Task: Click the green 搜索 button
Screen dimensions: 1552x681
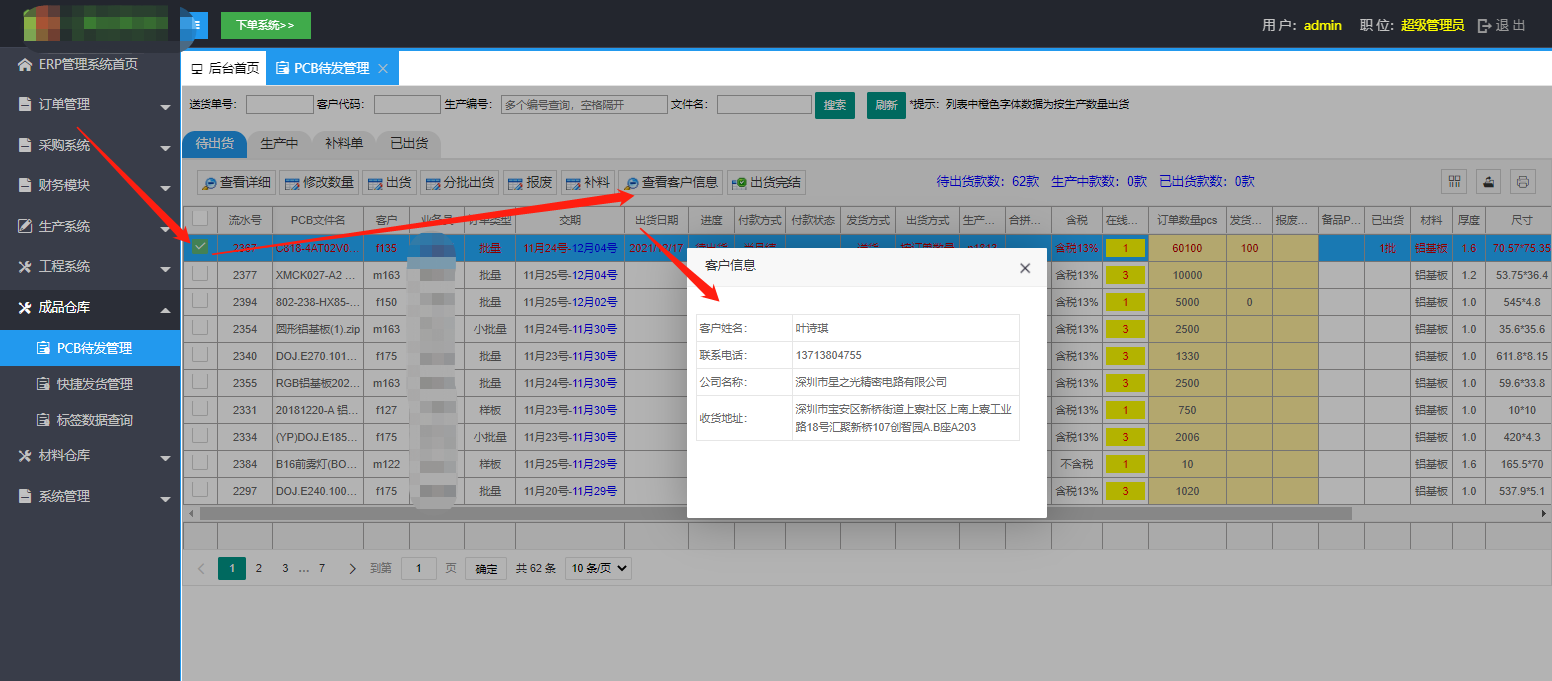Action: (834, 105)
